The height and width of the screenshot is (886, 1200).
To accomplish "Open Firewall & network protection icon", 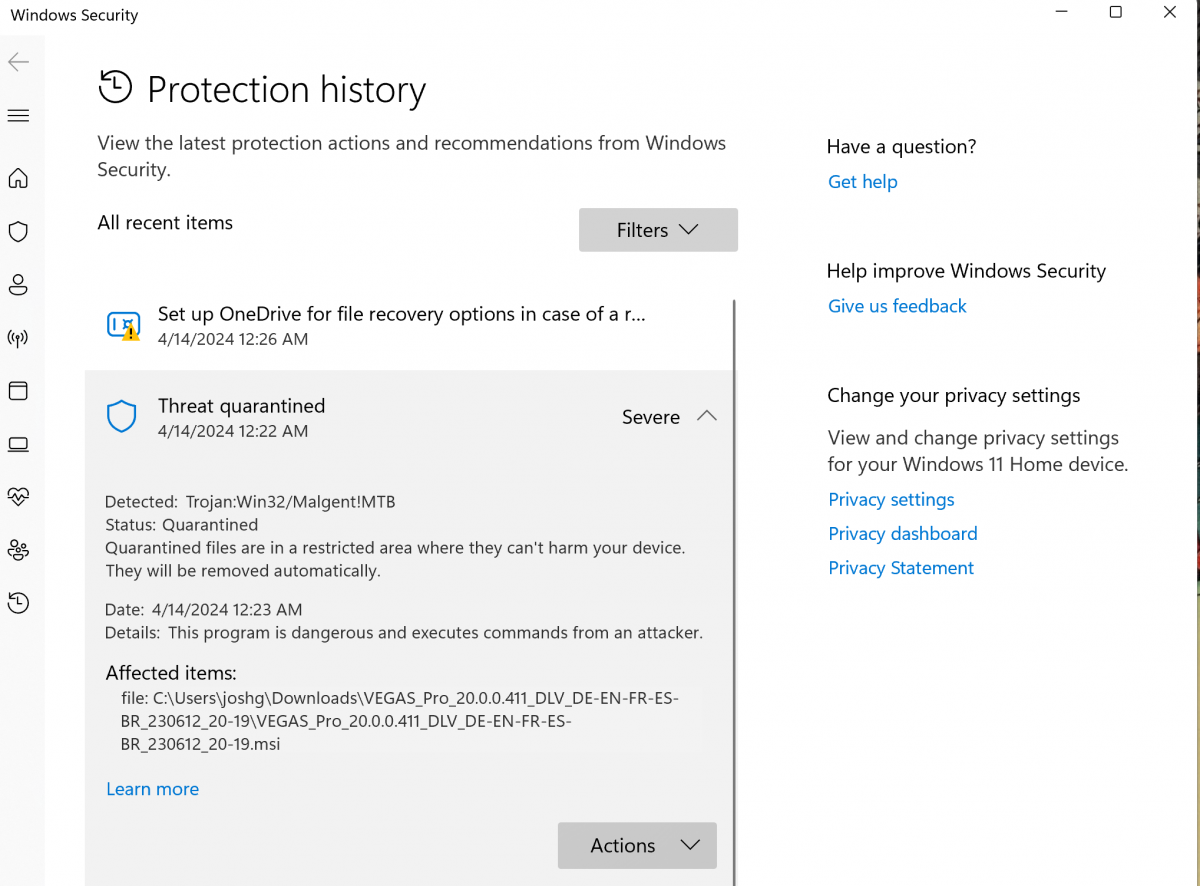I will [18, 338].
